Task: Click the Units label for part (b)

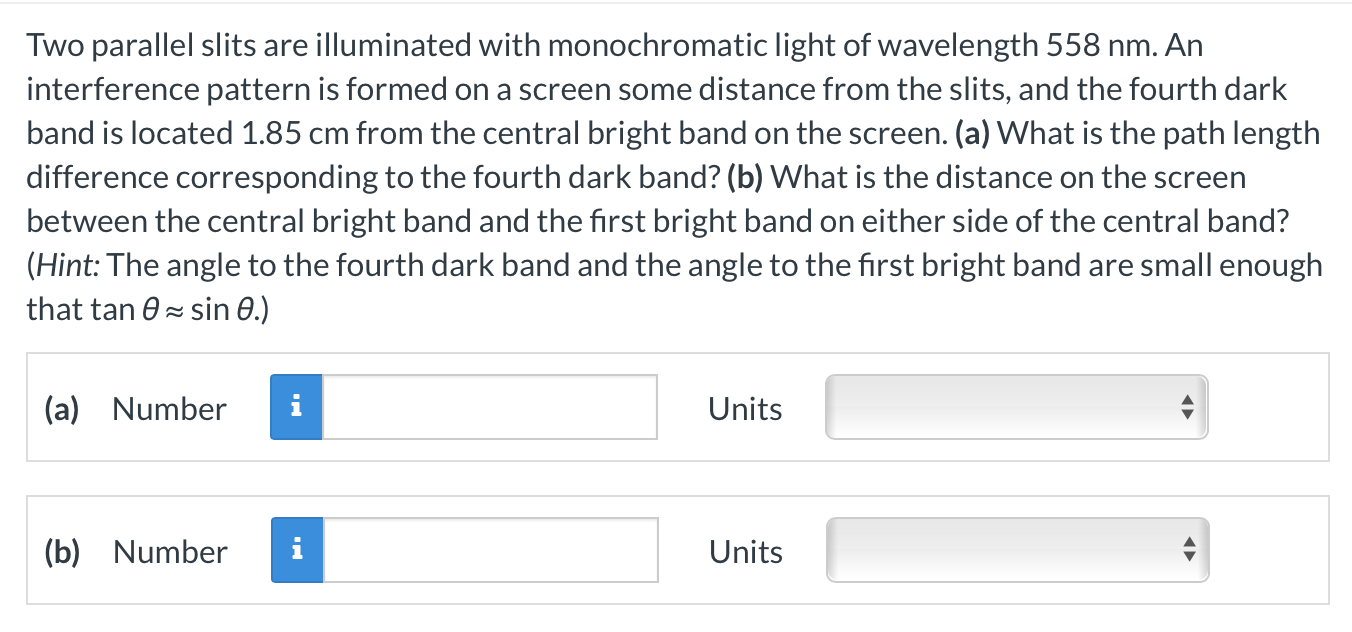Action: coord(744,551)
